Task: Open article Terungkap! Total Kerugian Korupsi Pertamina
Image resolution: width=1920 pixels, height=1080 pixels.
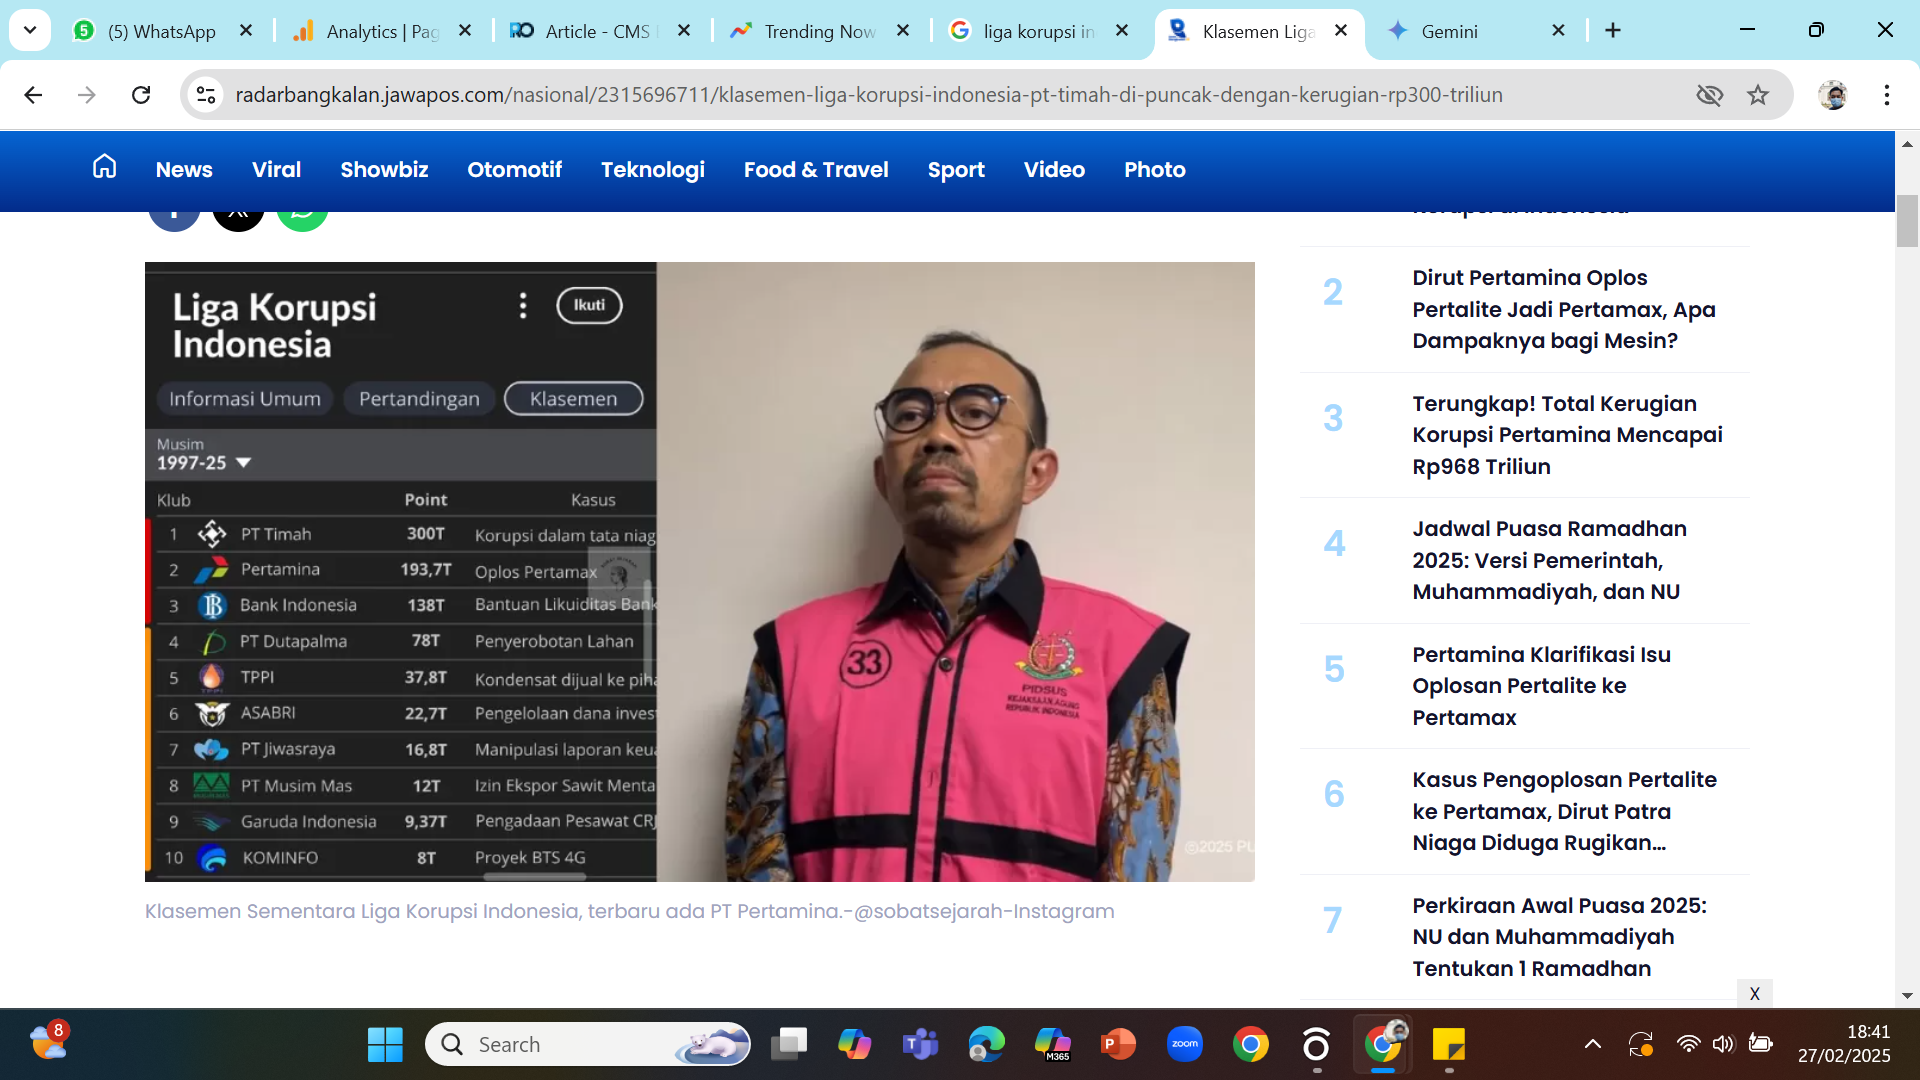Action: coord(1567,435)
